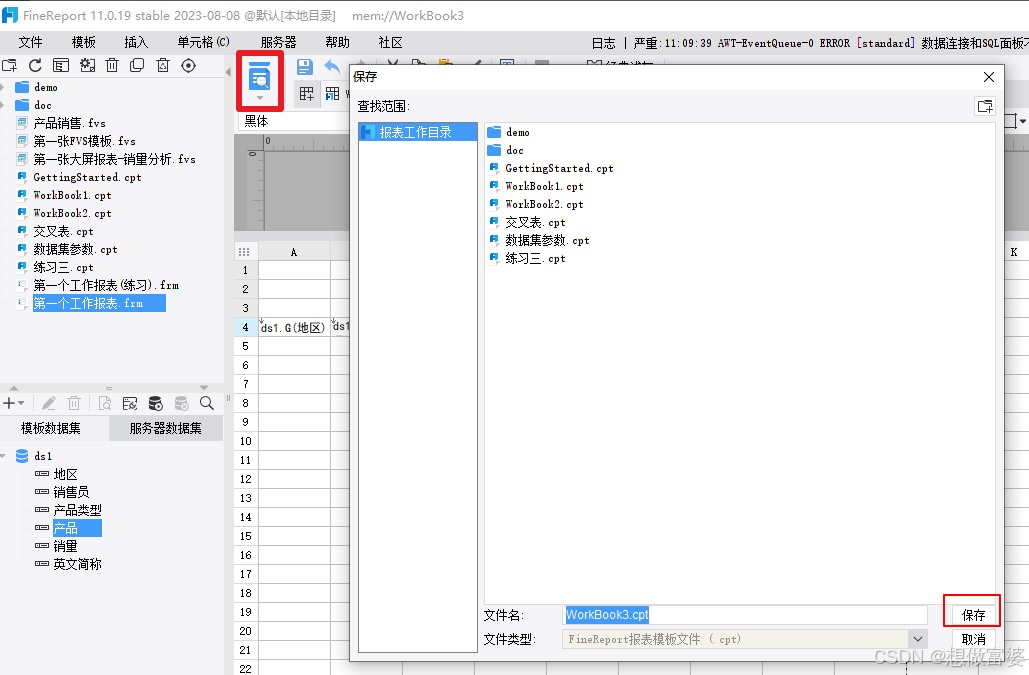Click cell containing ds1.G(地区) in sheet
This screenshot has height=675, width=1029.
(x=294, y=327)
